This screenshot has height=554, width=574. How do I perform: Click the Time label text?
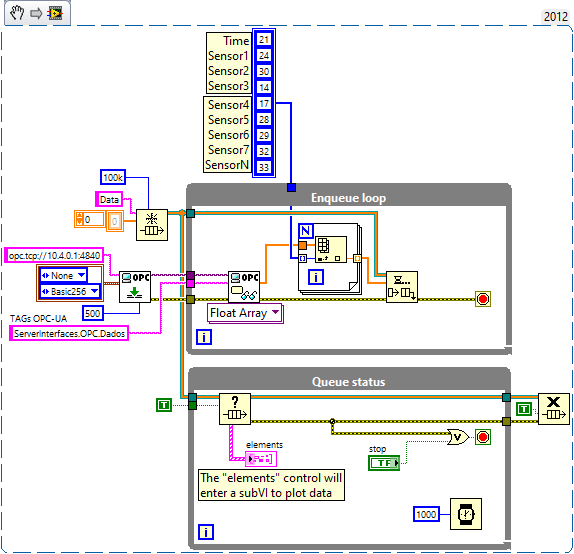[236, 41]
